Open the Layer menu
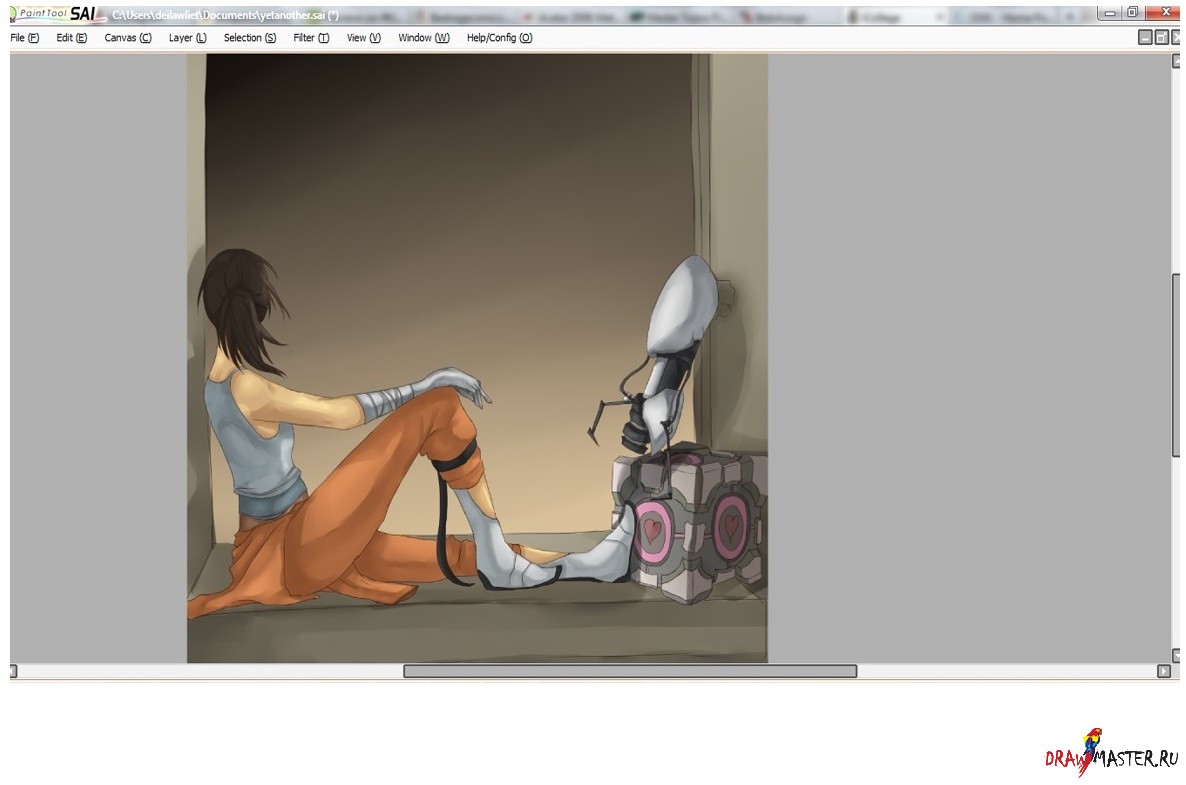 187,38
